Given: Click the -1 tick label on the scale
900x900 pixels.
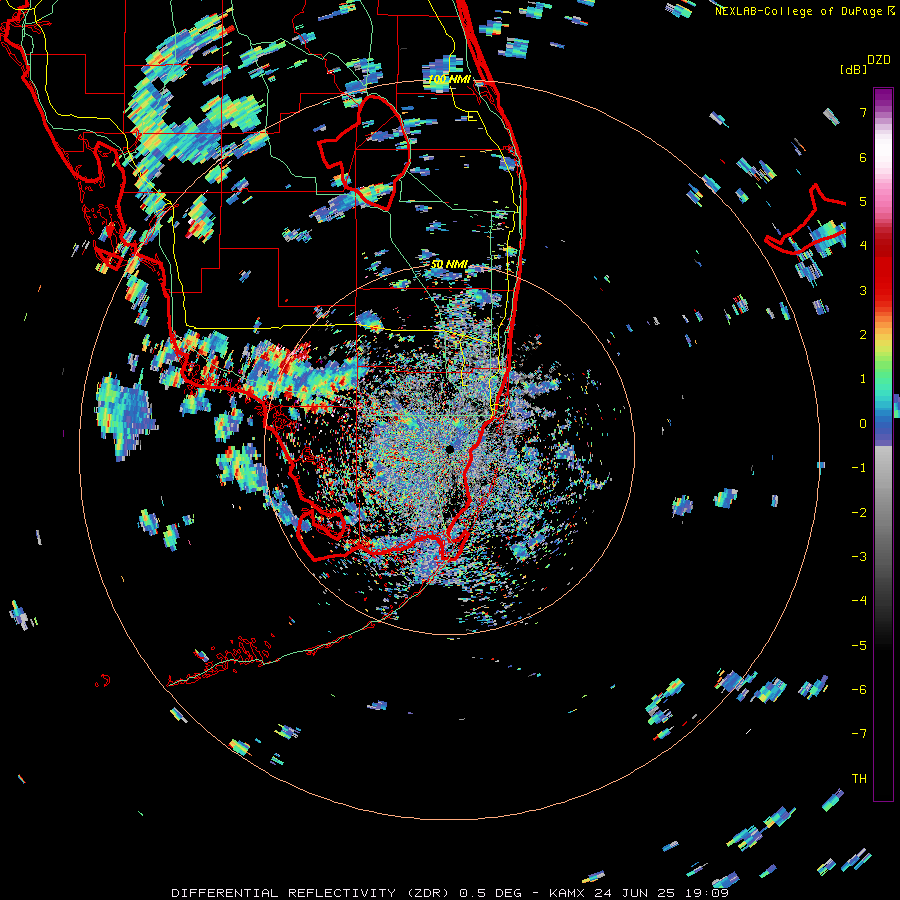Looking at the screenshot, I should point(859,468).
